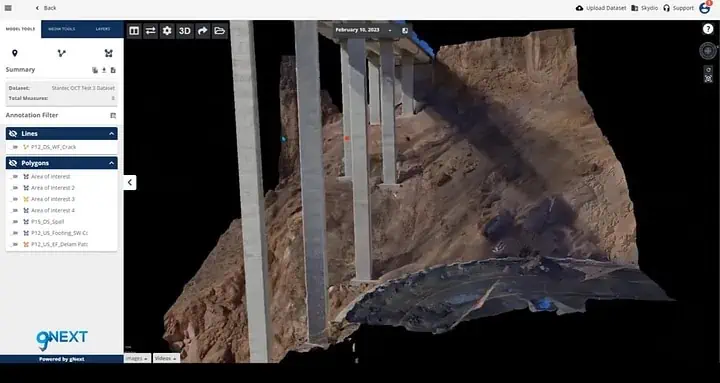
Task: Open the hamburger menu
Action: tap(8, 8)
